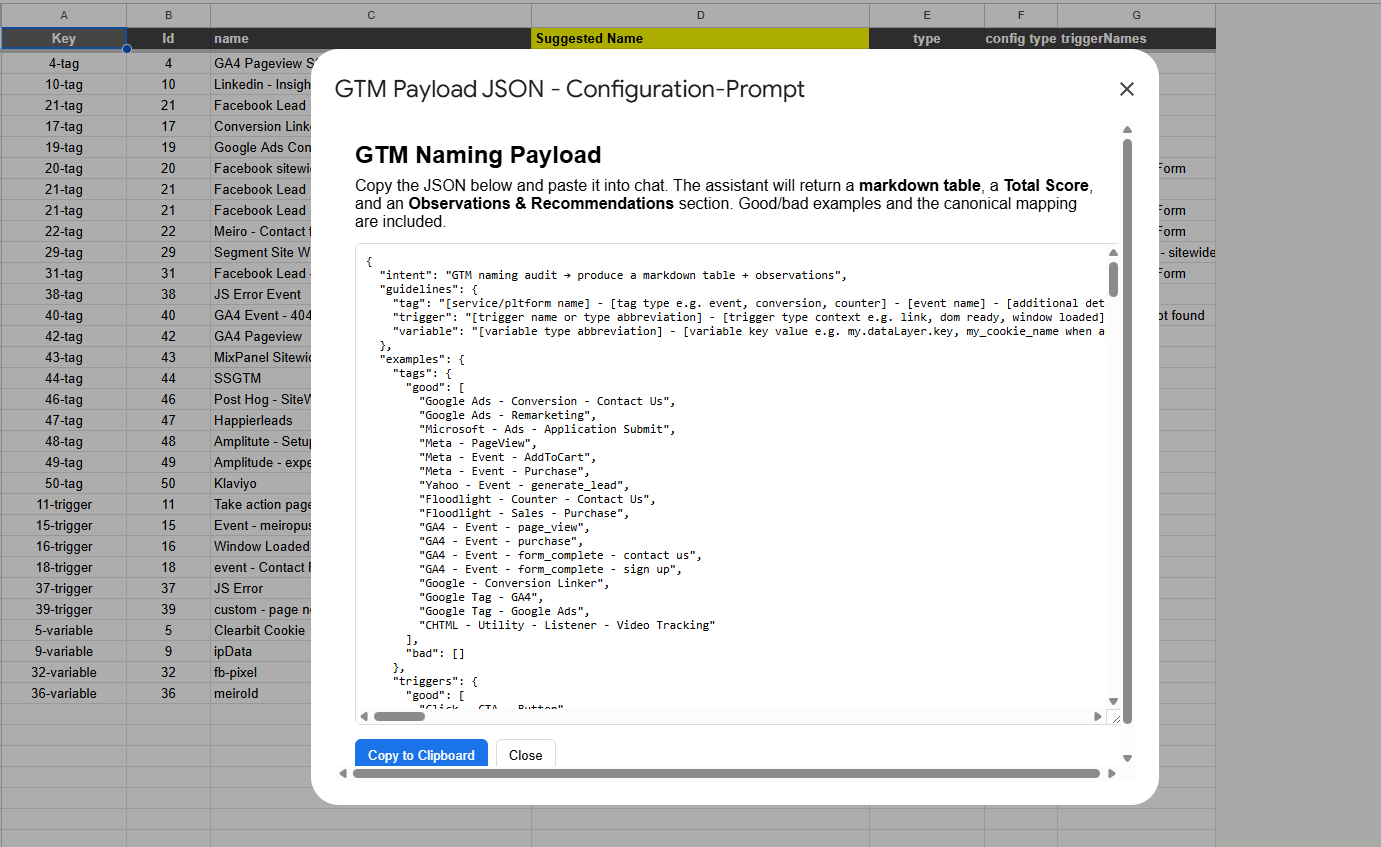The image size is (1381, 847).
Task: Click the cell 50-tag
Action: tap(64, 483)
